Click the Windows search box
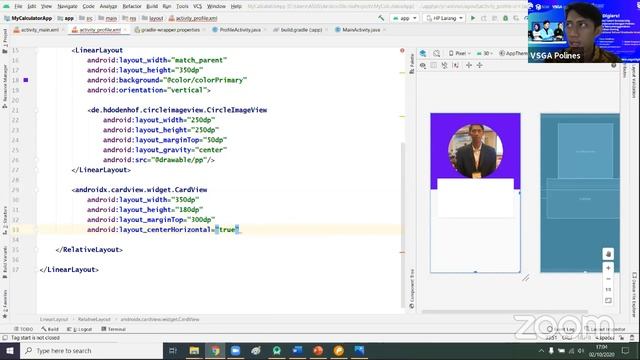 tap(91, 351)
